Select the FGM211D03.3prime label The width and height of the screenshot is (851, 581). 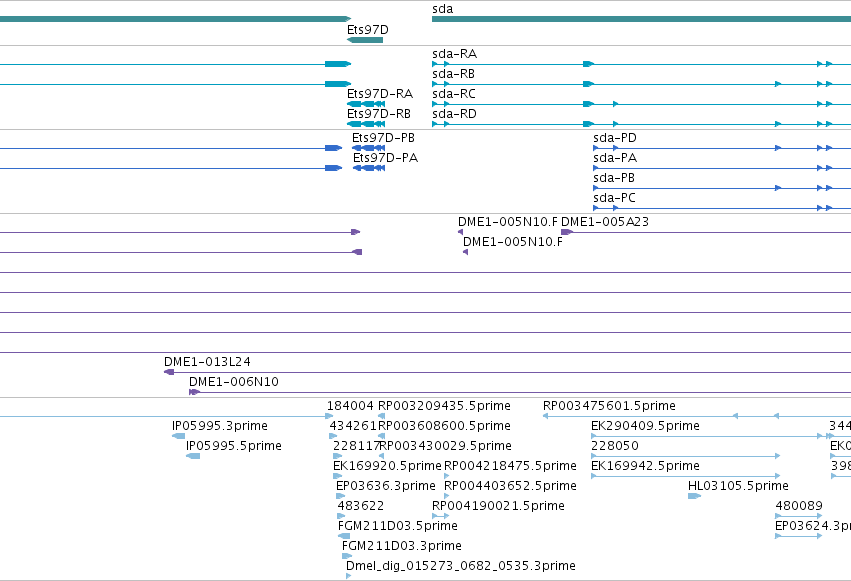tap(402, 546)
